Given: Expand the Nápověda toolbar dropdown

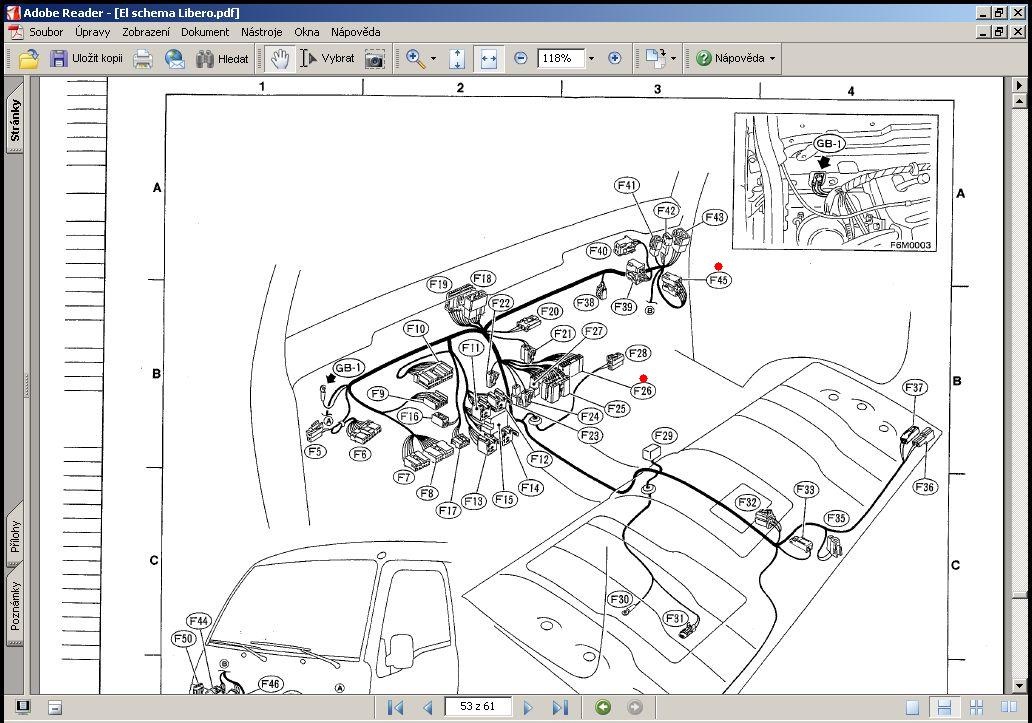Looking at the screenshot, I should 772,59.
